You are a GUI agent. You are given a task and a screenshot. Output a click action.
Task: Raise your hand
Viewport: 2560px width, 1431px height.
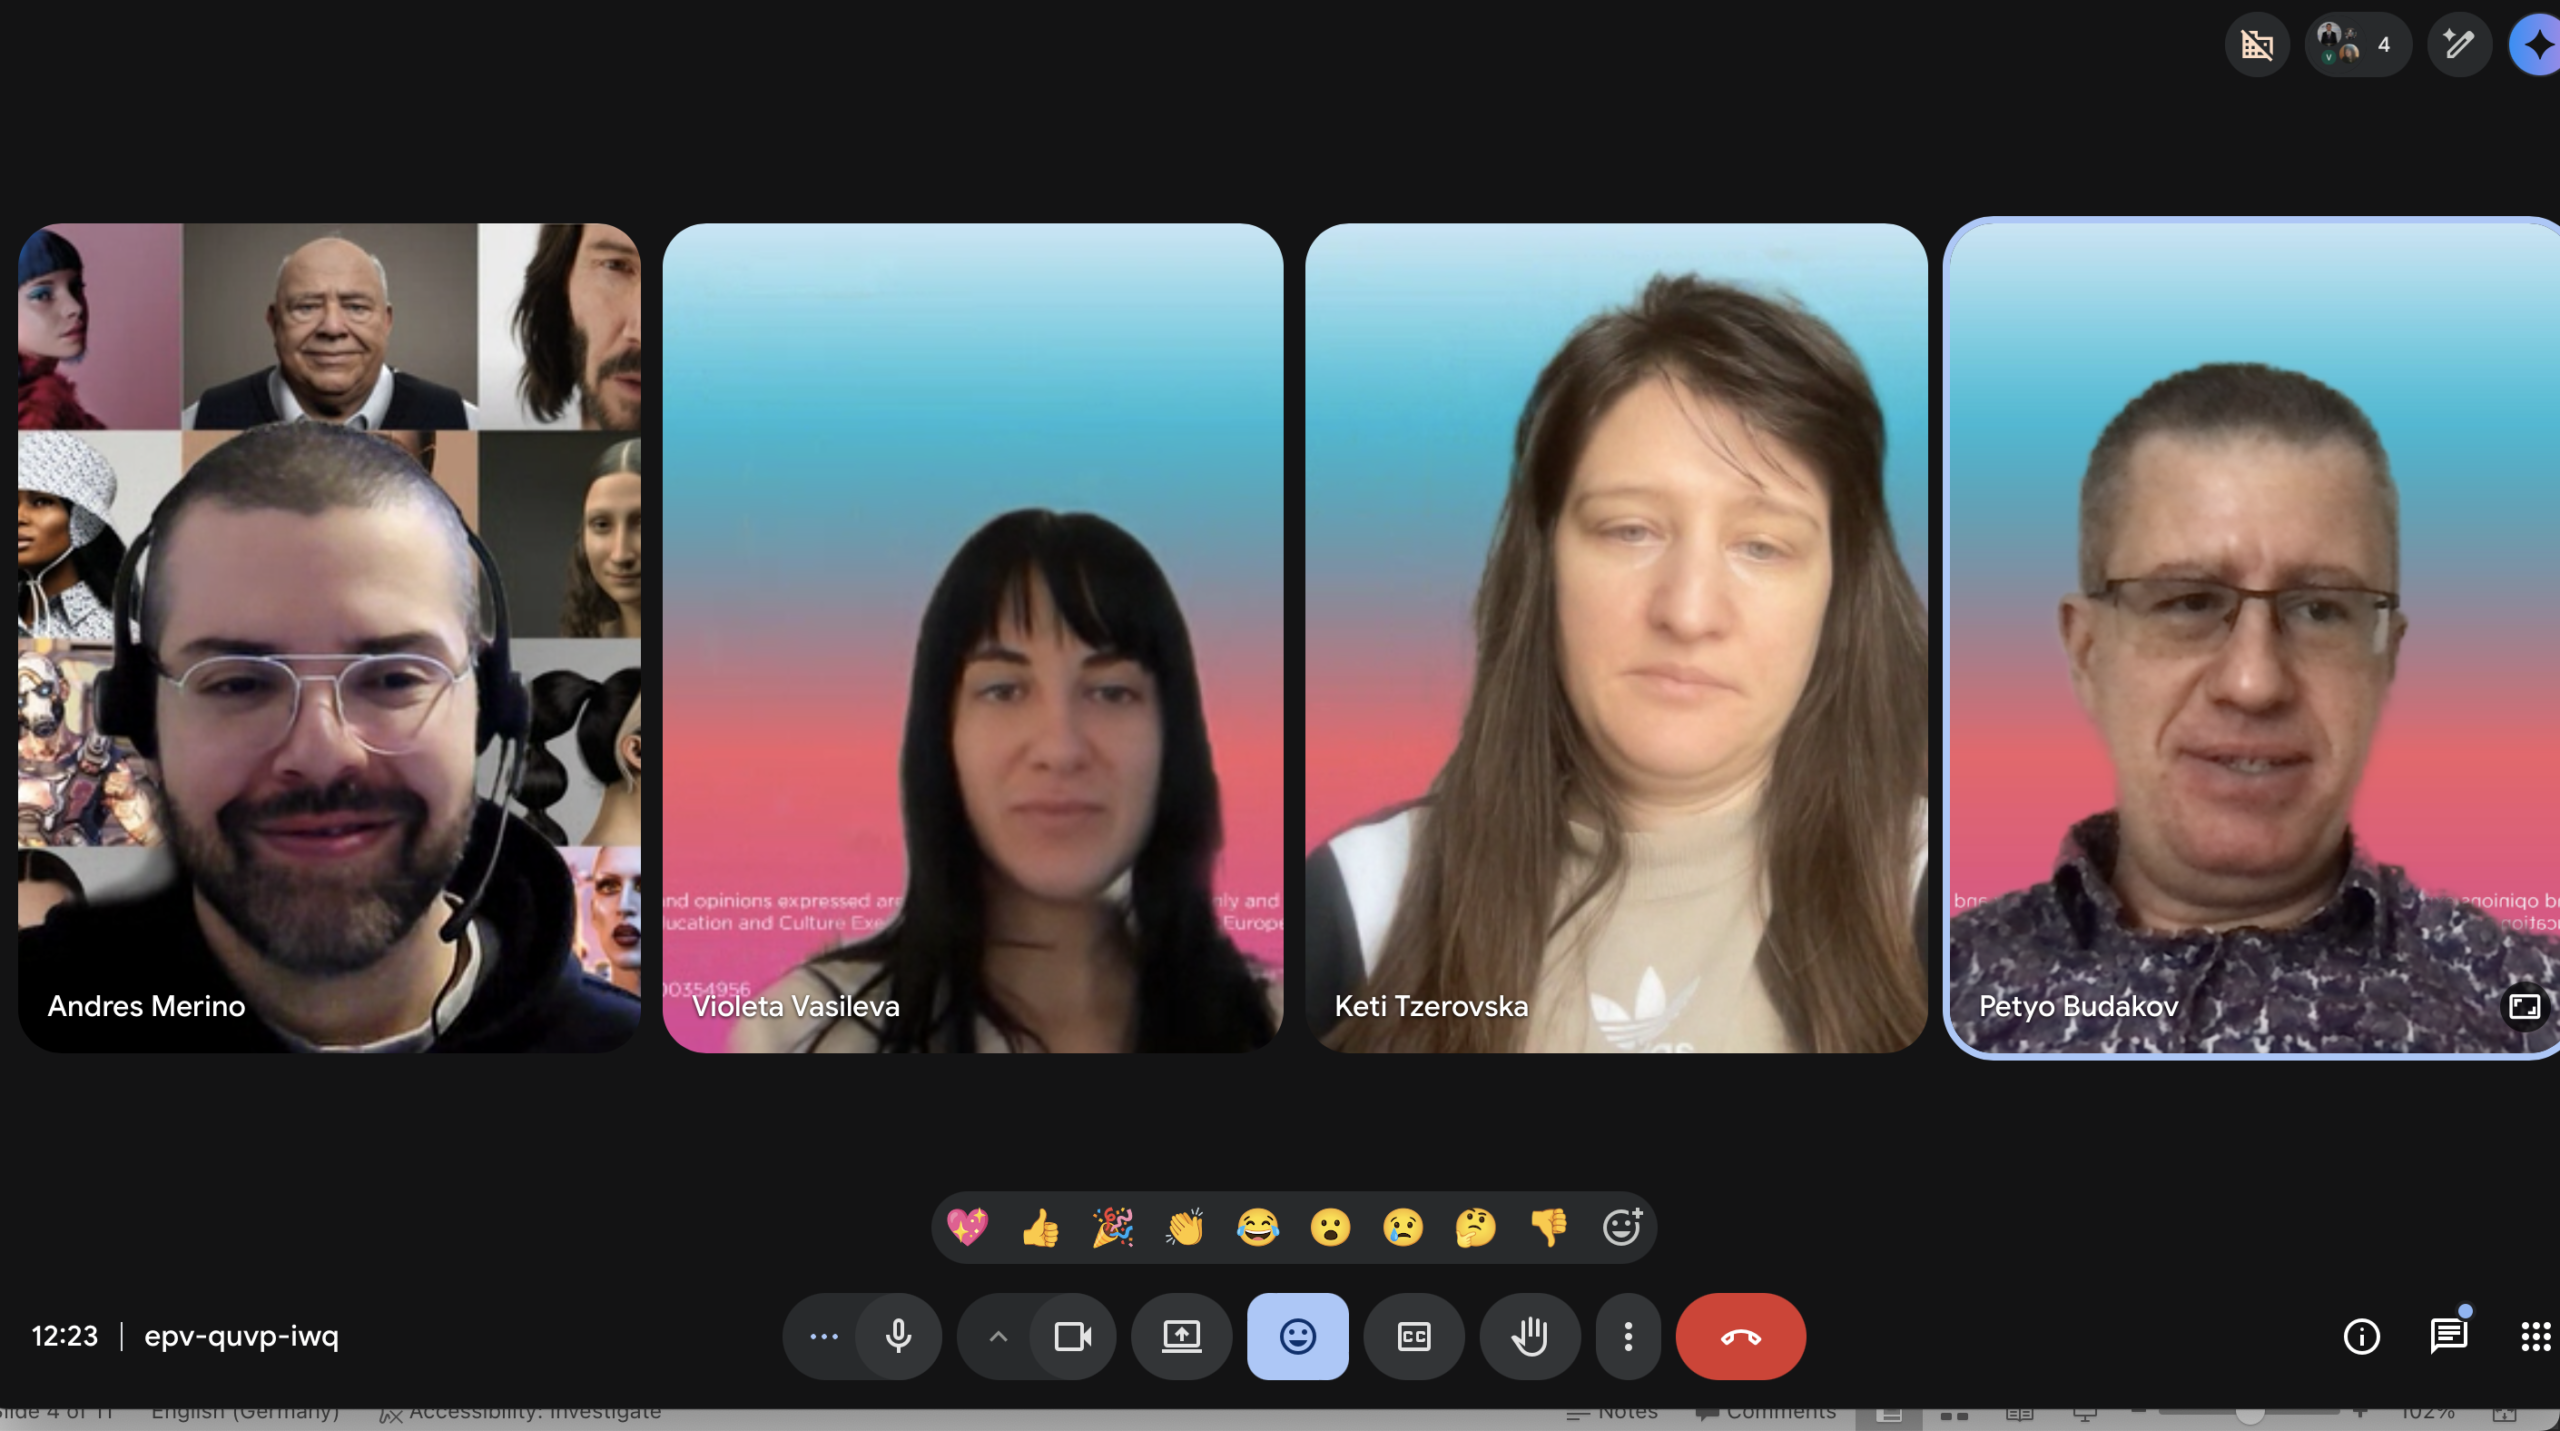pos(1529,1336)
